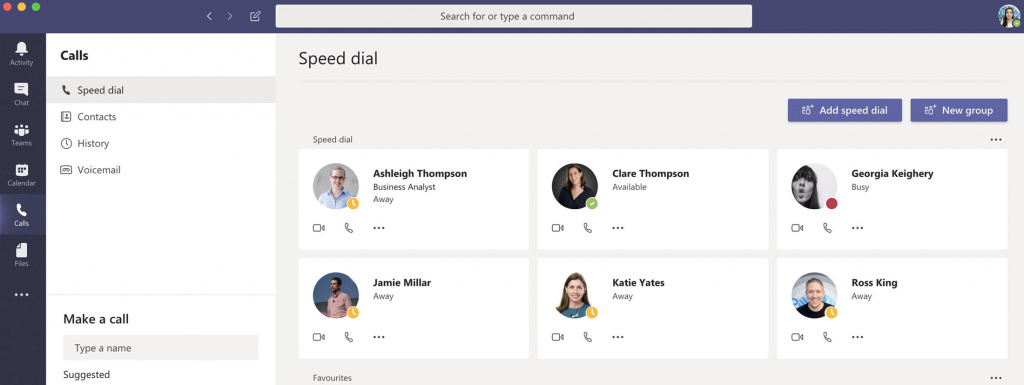Call Ross King using phone icon
The height and width of the screenshot is (385, 1024).
click(827, 337)
